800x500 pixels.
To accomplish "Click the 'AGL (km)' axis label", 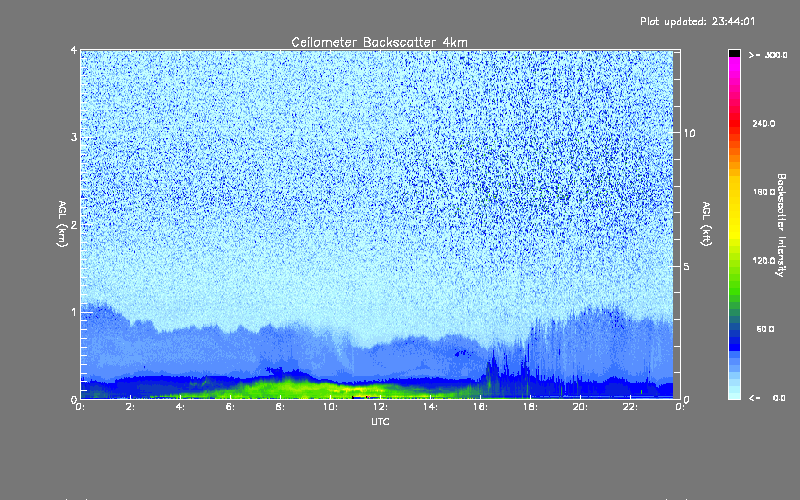I will point(62,224).
